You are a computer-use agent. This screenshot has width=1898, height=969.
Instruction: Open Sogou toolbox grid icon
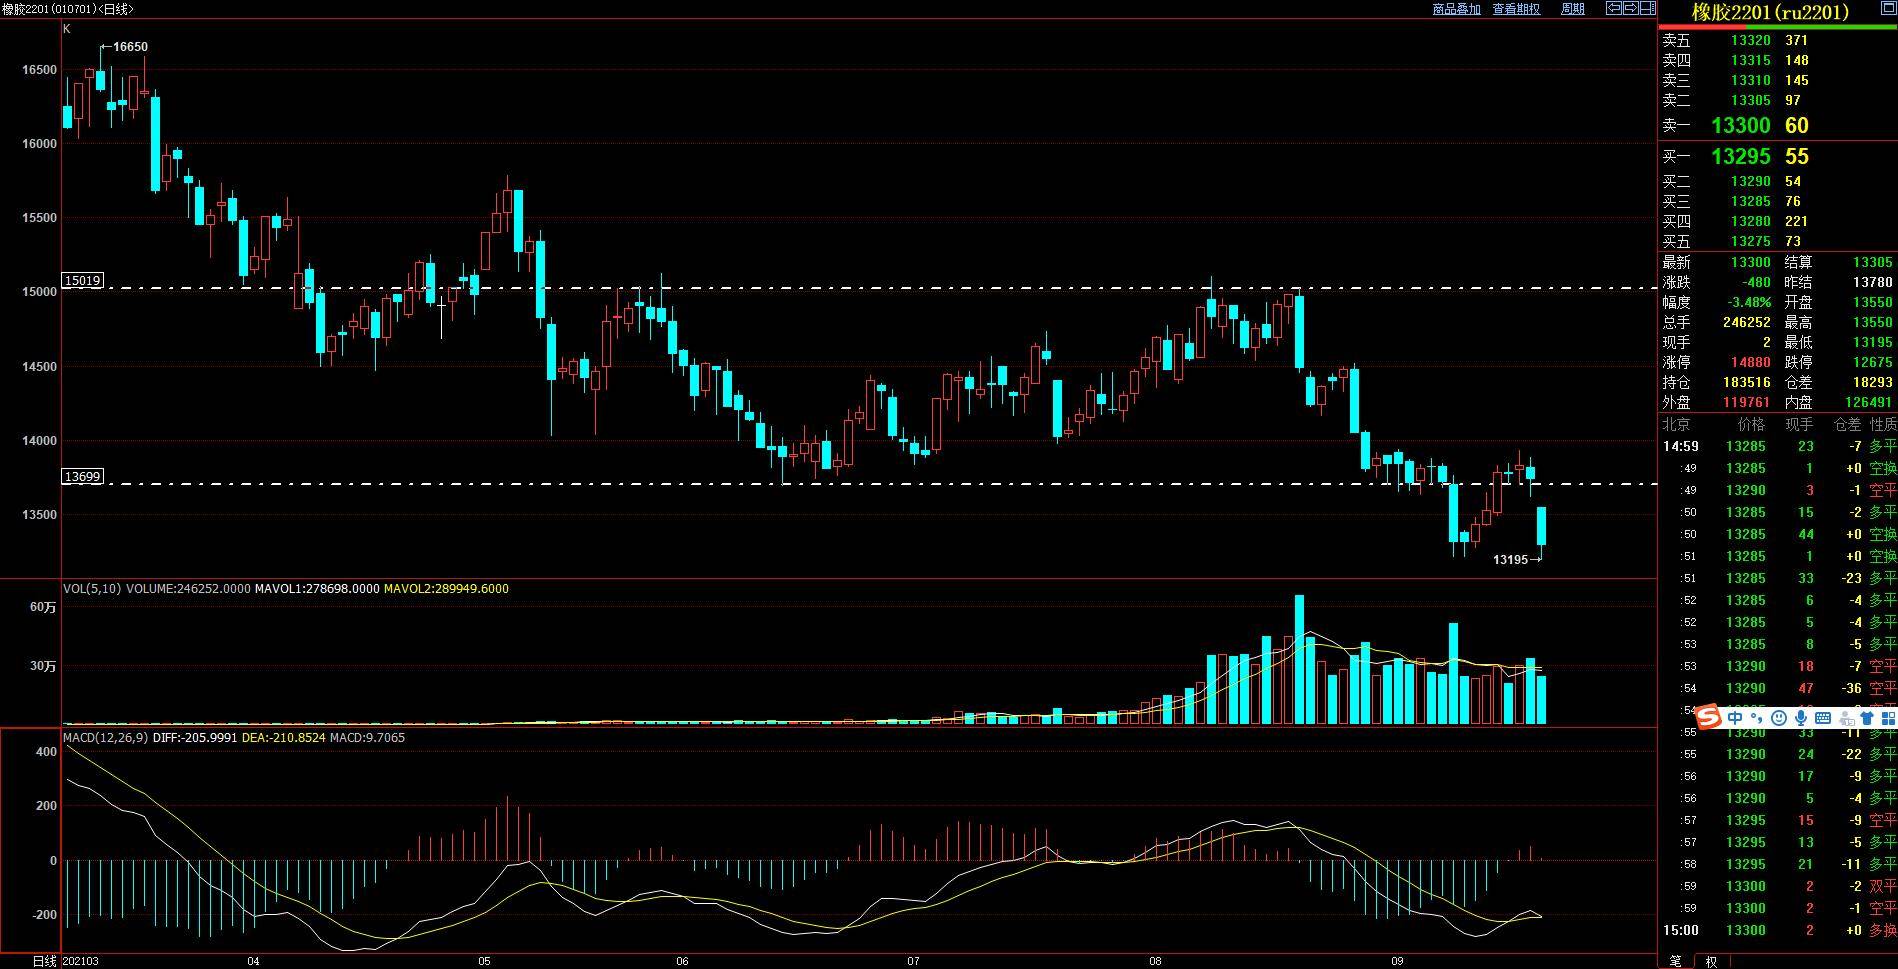click(1888, 718)
